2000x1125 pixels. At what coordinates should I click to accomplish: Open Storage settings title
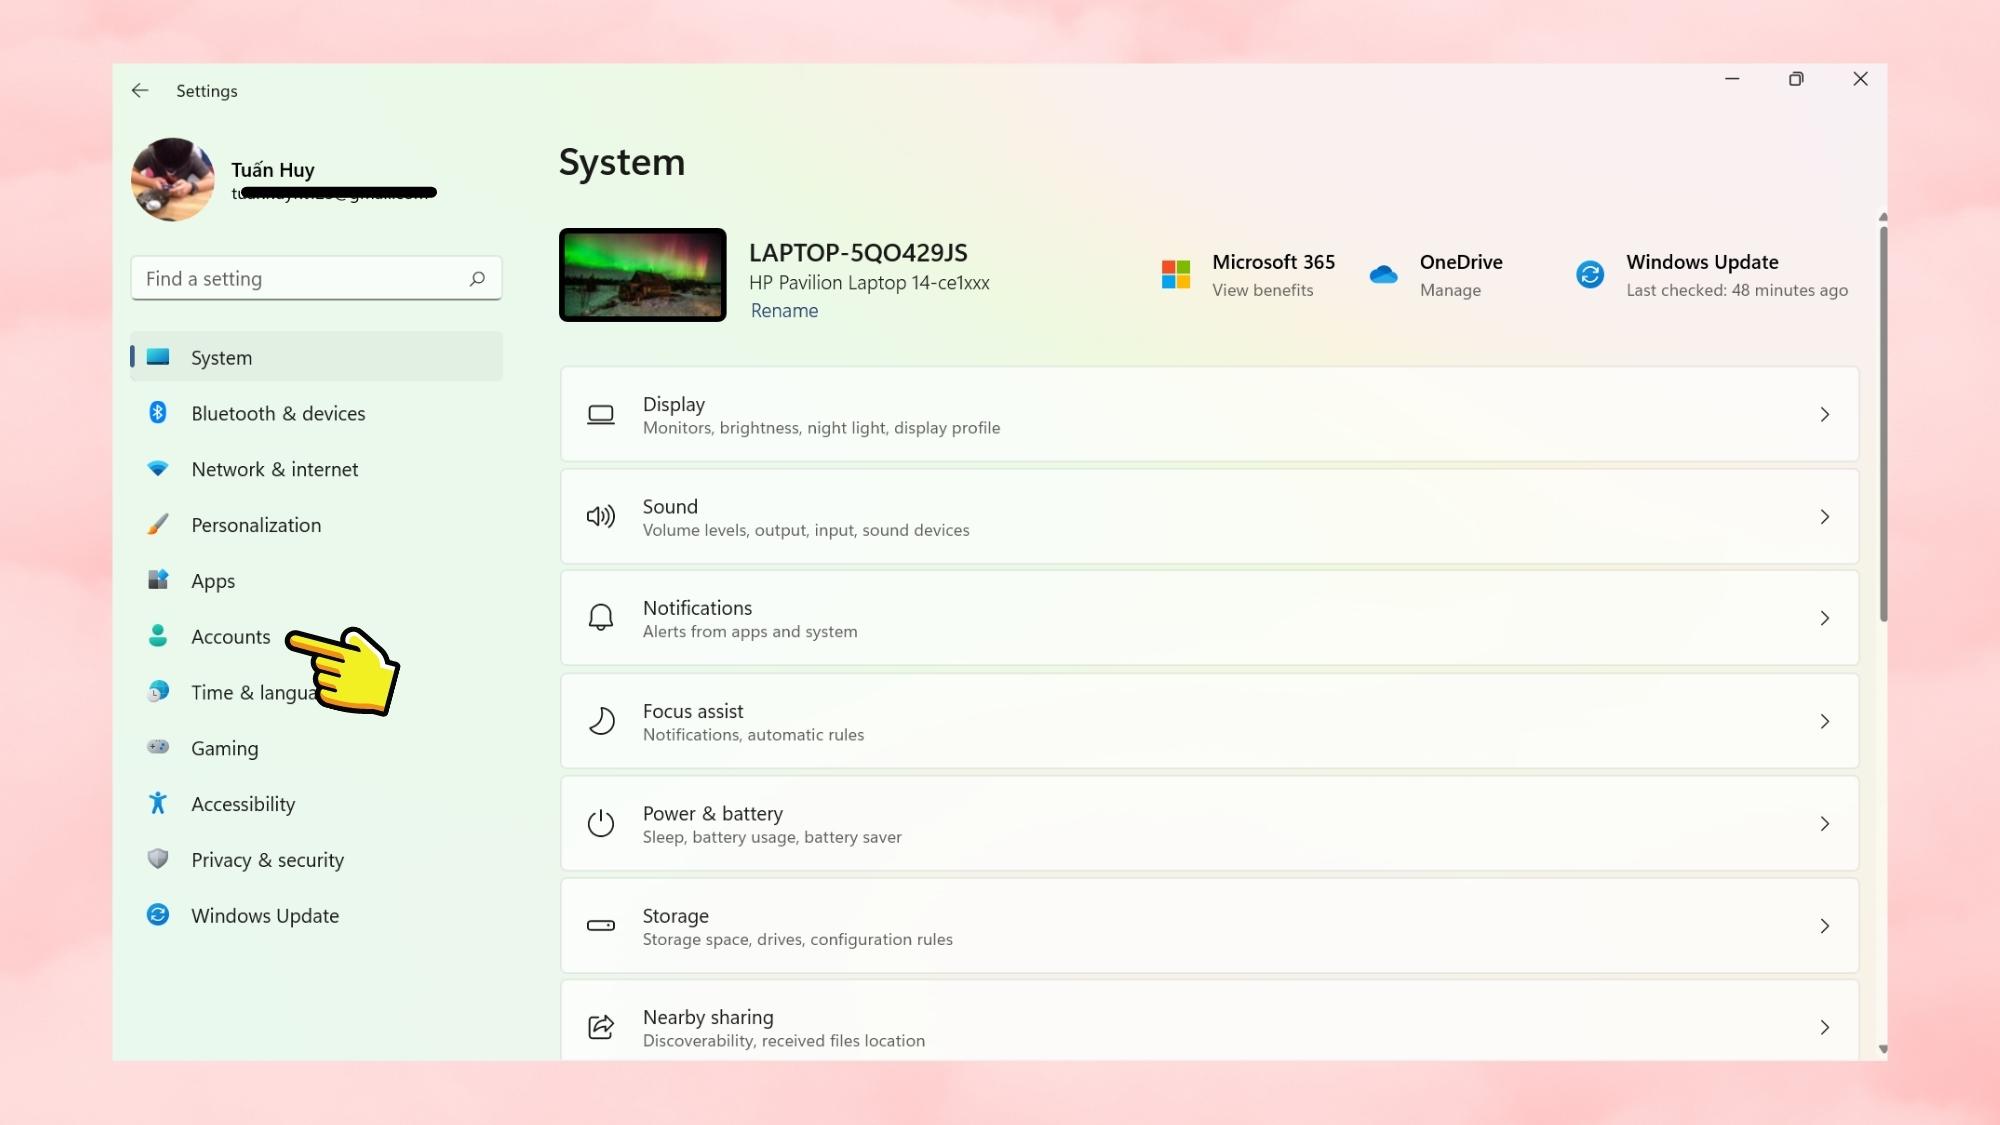point(676,916)
